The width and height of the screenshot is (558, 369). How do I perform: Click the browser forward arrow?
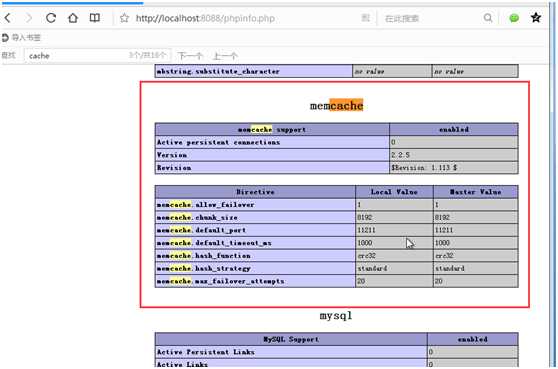coord(29,18)
